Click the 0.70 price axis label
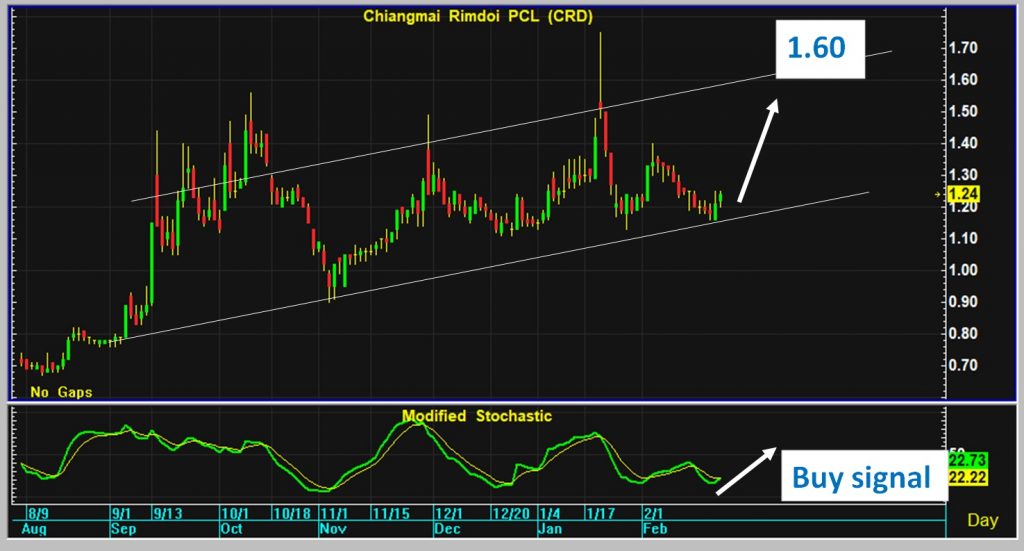The image size is (1024, 551). coord(963,365)
